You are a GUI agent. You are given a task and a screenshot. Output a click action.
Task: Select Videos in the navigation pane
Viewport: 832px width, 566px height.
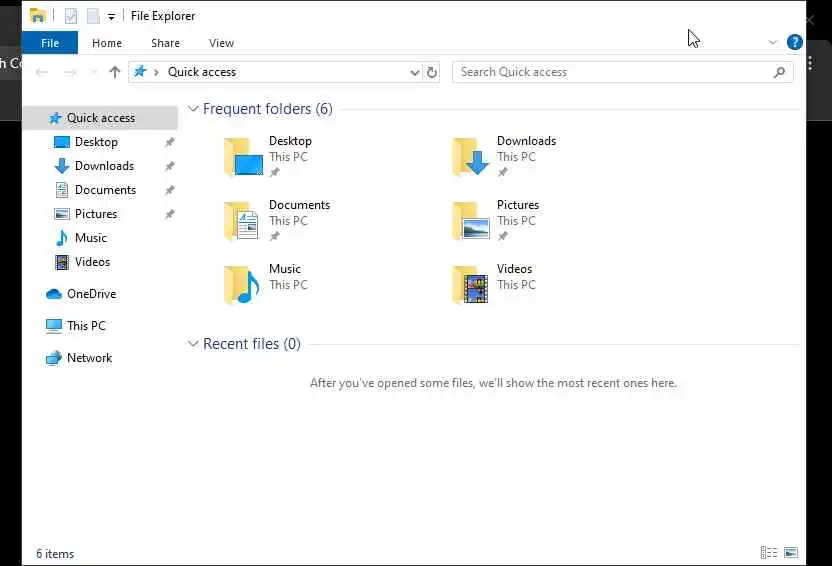click(x=92, y=262)
